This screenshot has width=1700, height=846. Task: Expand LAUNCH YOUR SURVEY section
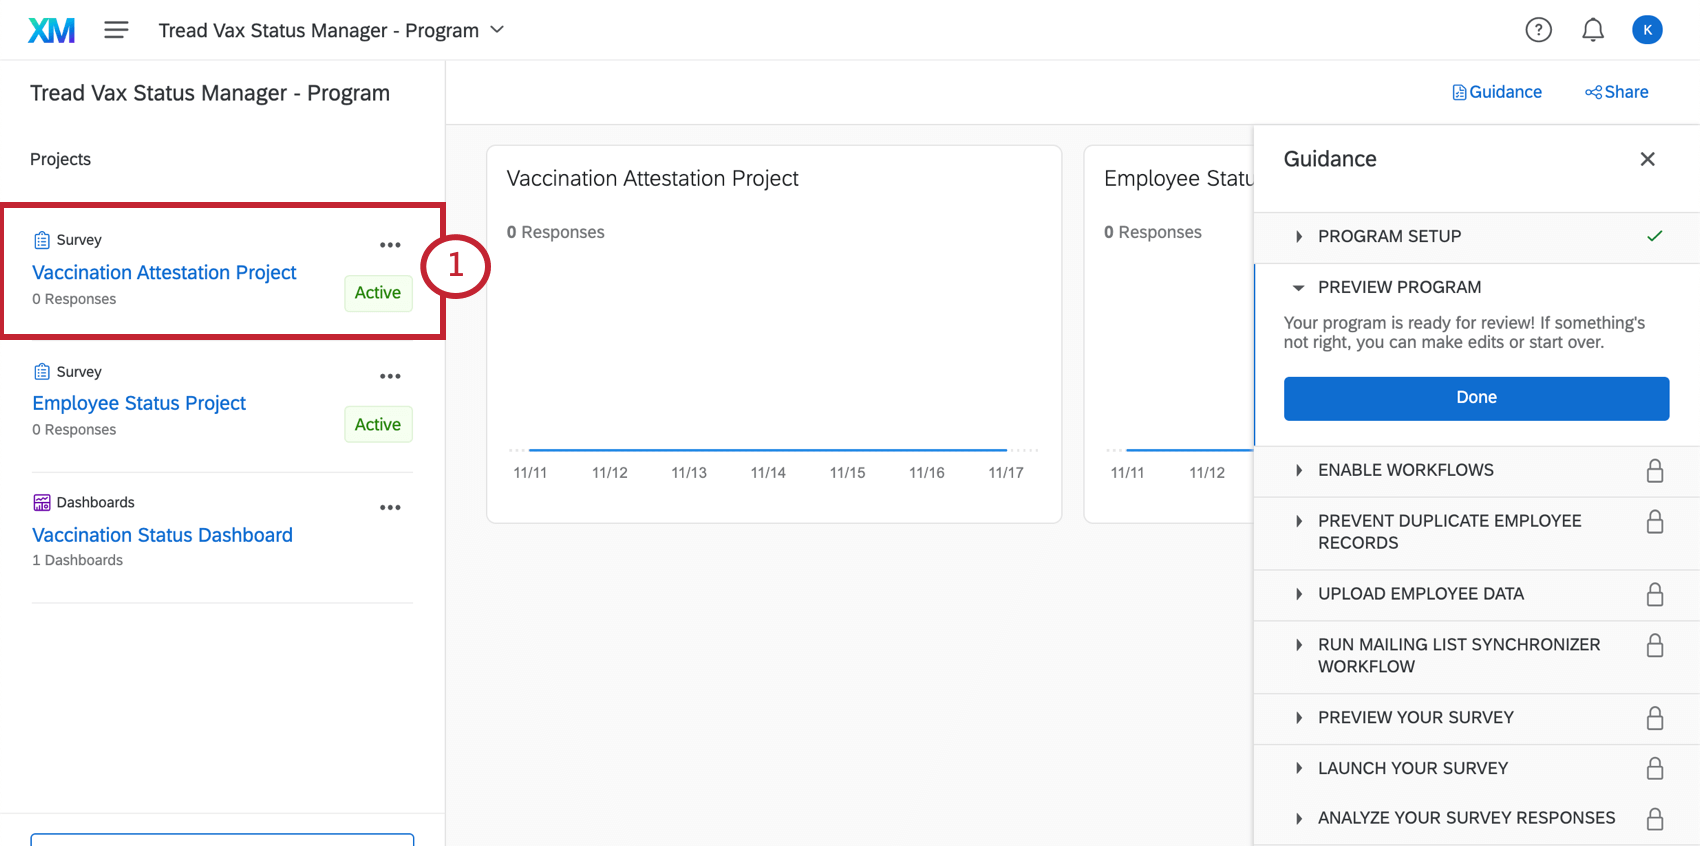(x=1476, y=768)
